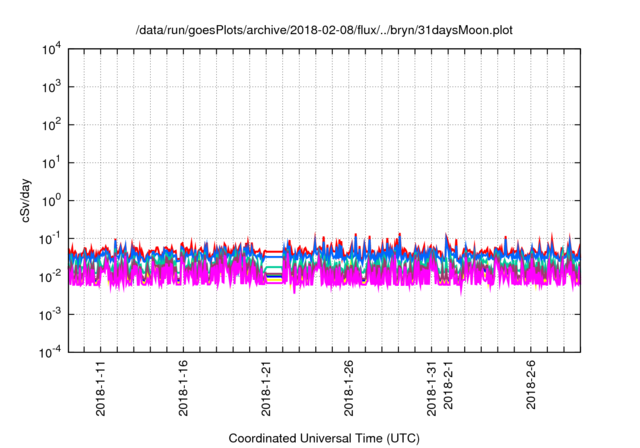Click the 10^-2 y-axis tick label
The width and height of the screenshot is (640, 448).
click(x=52, y=276)
